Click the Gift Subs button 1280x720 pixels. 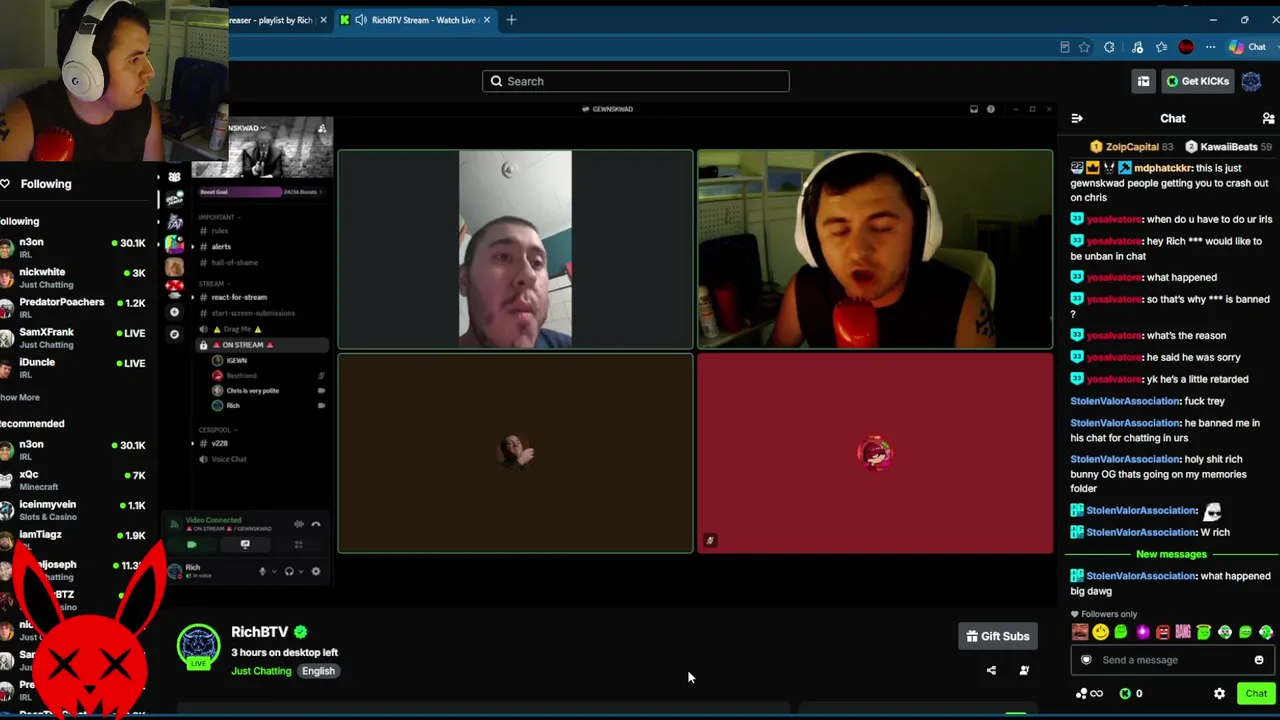click(x=998, y=636)
